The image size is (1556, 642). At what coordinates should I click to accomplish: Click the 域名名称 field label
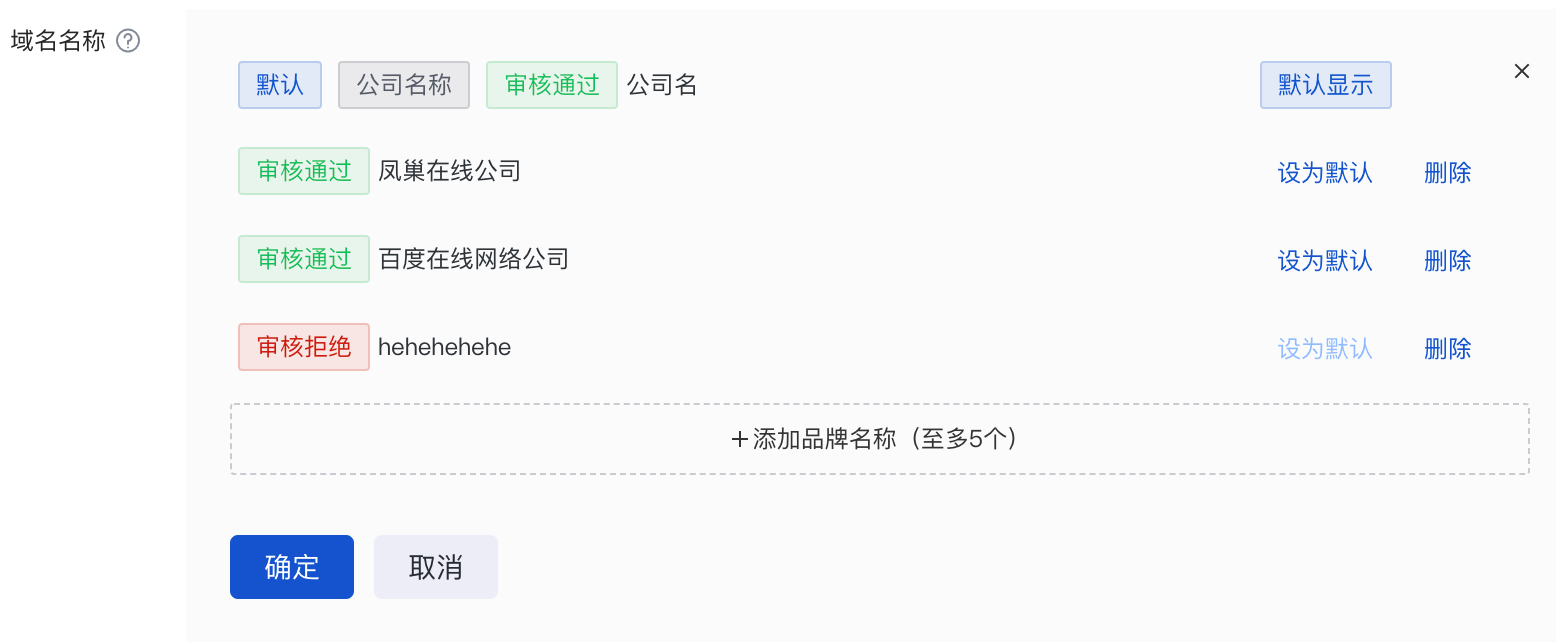coord(58,41)
